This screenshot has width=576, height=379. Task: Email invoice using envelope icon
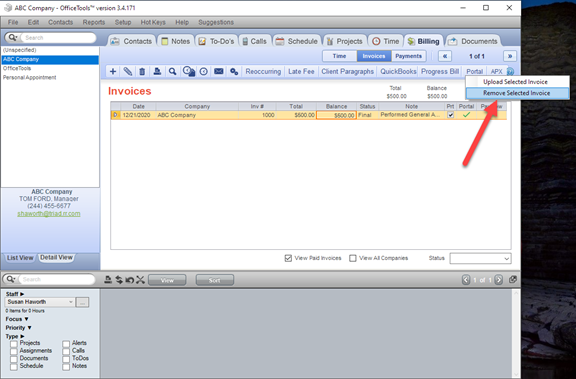pos(219,71)
